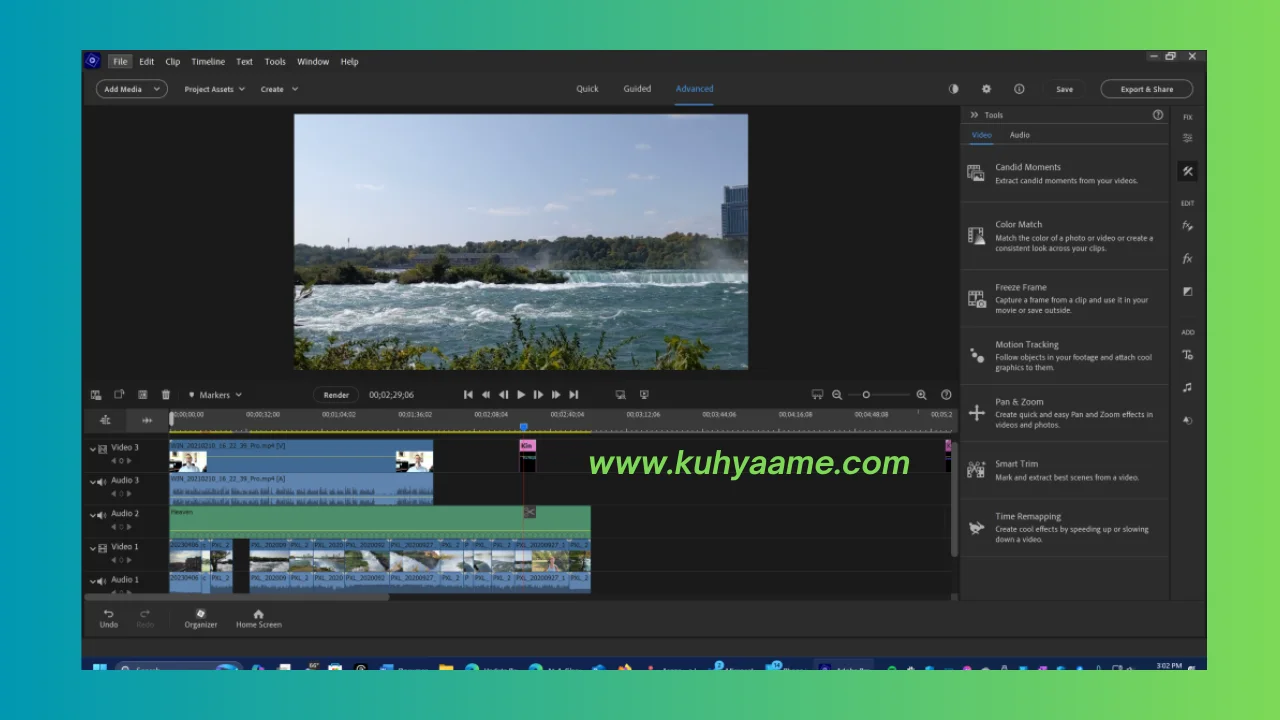
Task: Go to the previous edit point
Action: coord(468,395)
